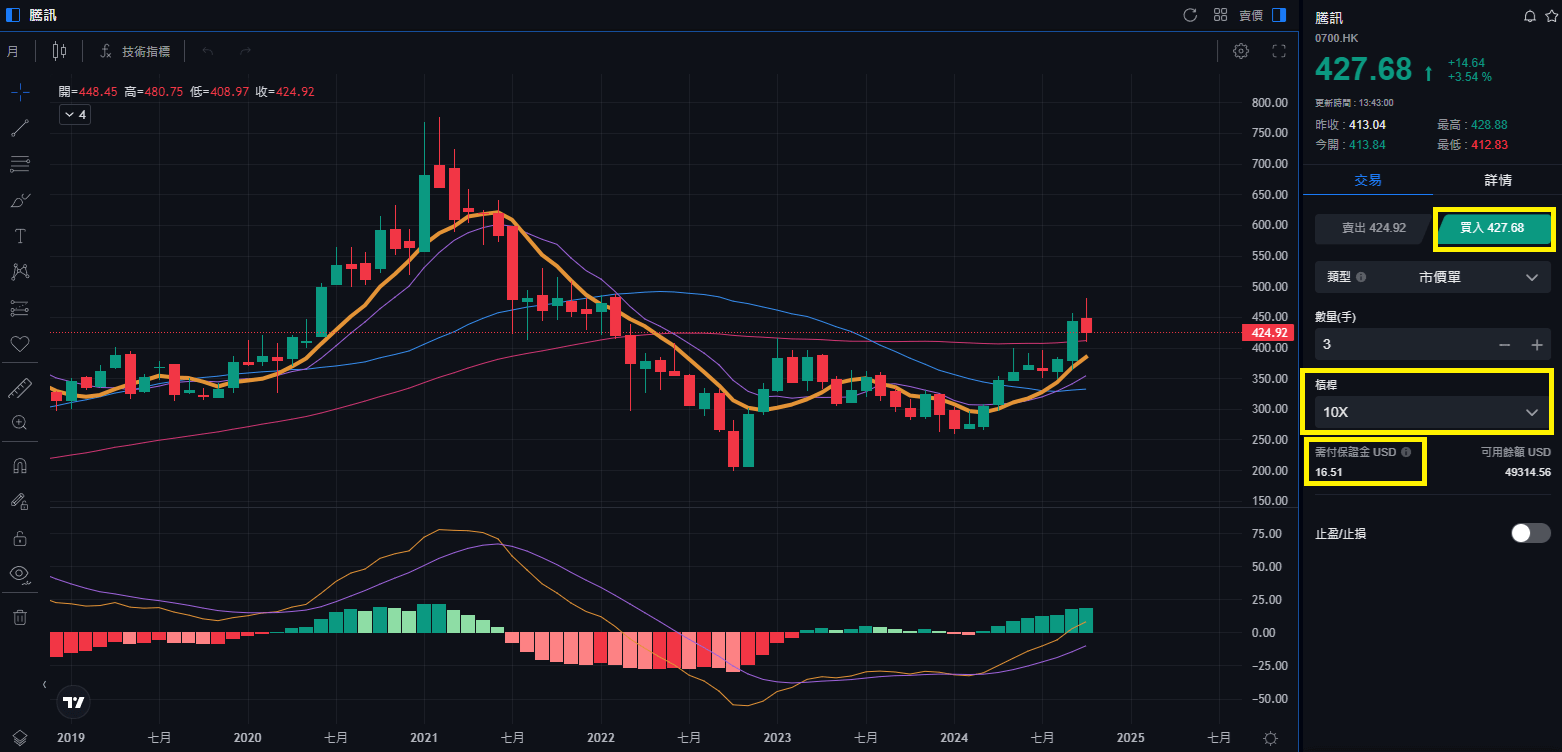Click the 0700.HK ticker code

pos(1337,38)
